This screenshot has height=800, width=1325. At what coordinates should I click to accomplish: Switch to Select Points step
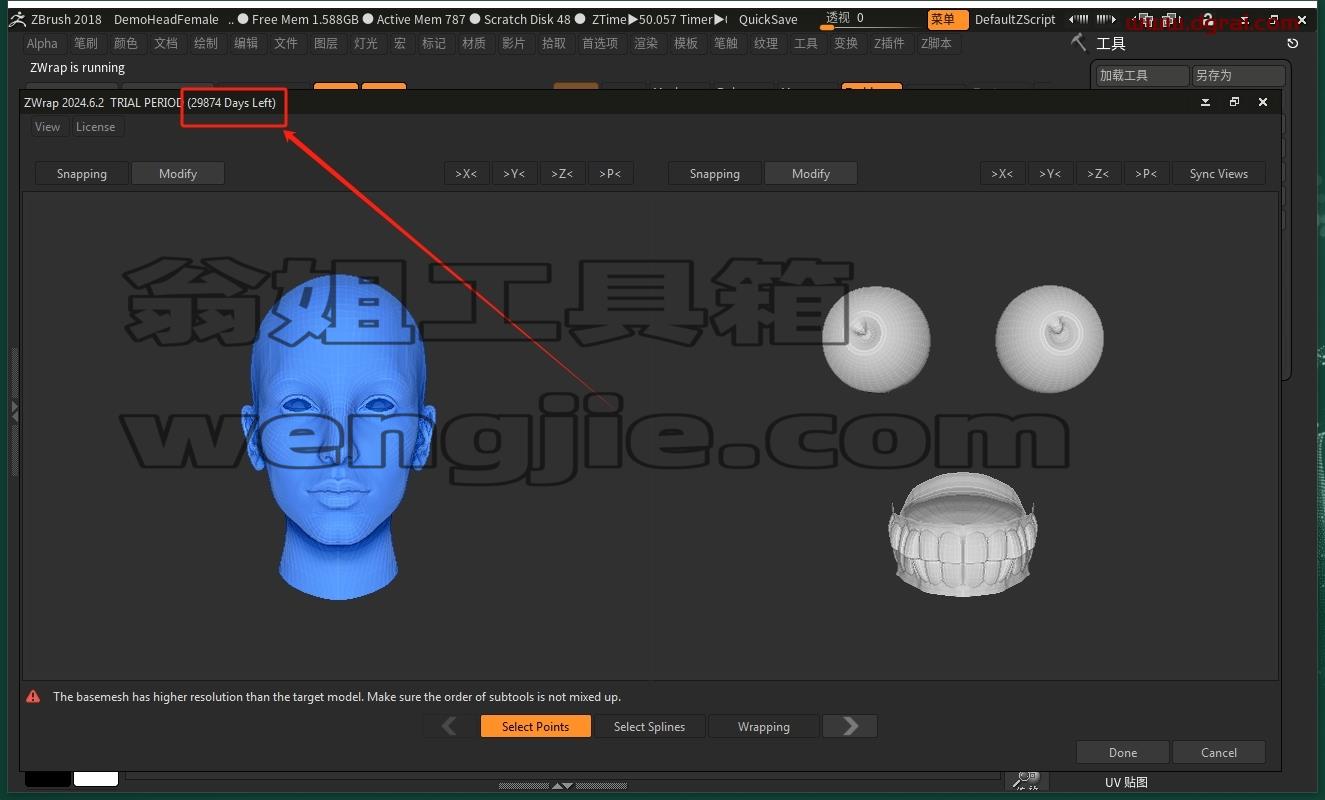536,726
